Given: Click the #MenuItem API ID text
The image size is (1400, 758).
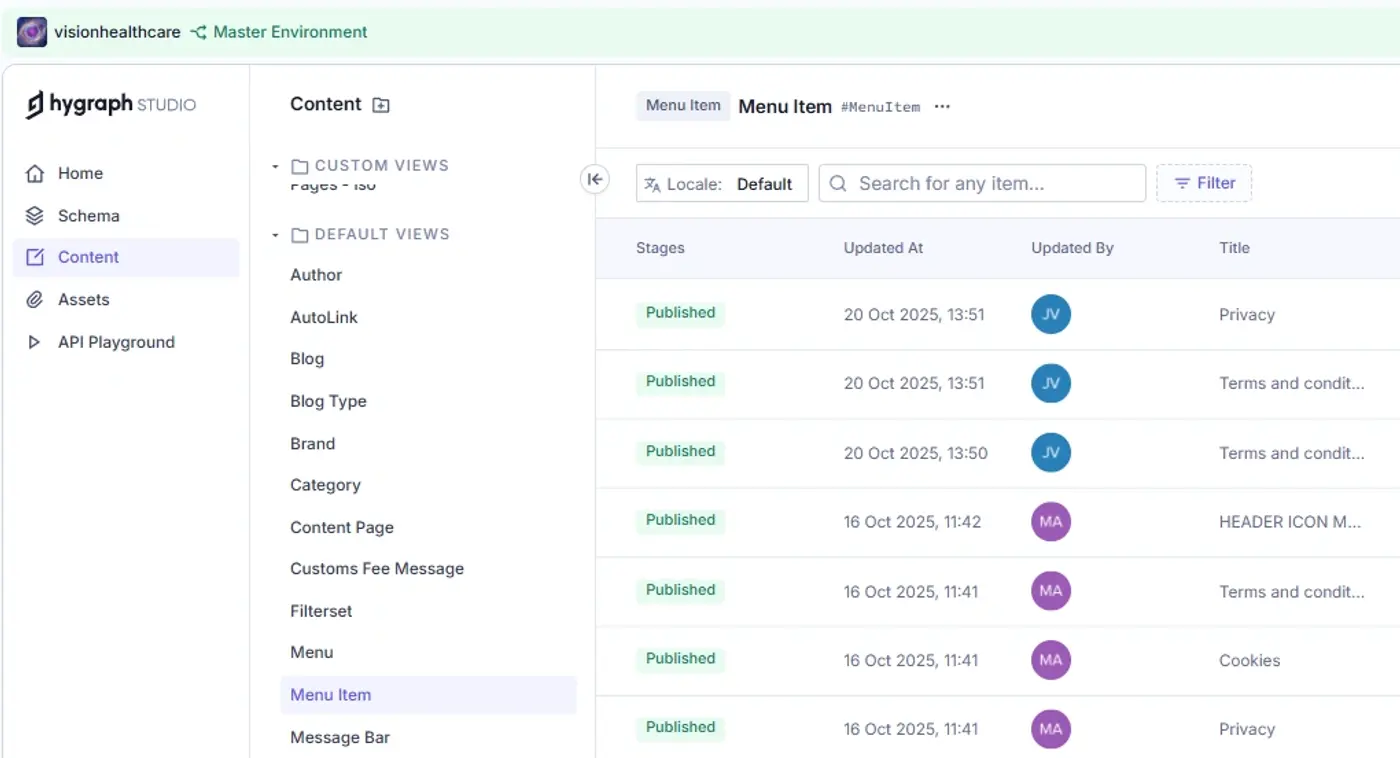Looking at the screenshot, I should coord(880,107).
